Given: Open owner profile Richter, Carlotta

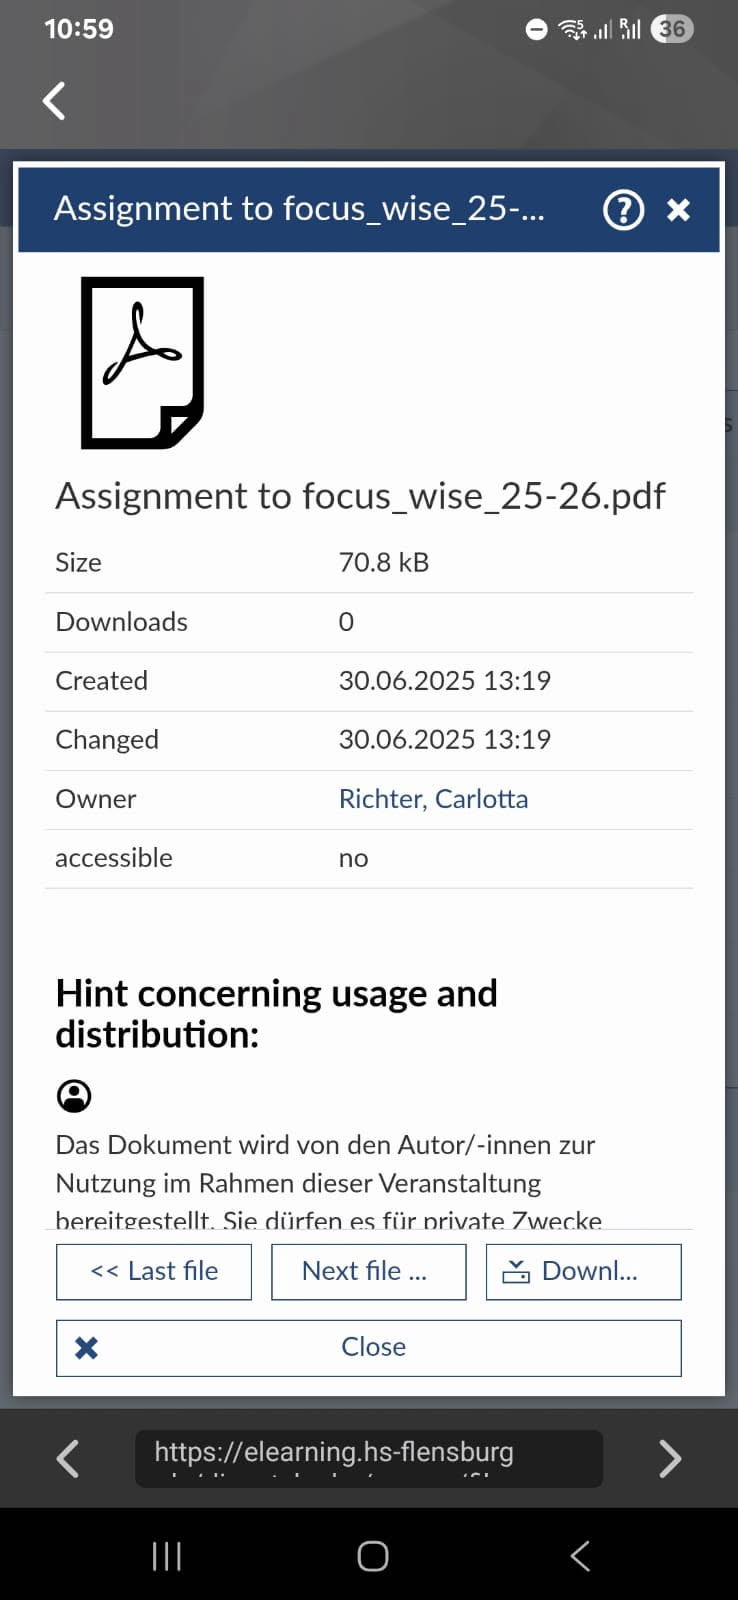Looking at the screenshot, I should [x=433, y=799].
